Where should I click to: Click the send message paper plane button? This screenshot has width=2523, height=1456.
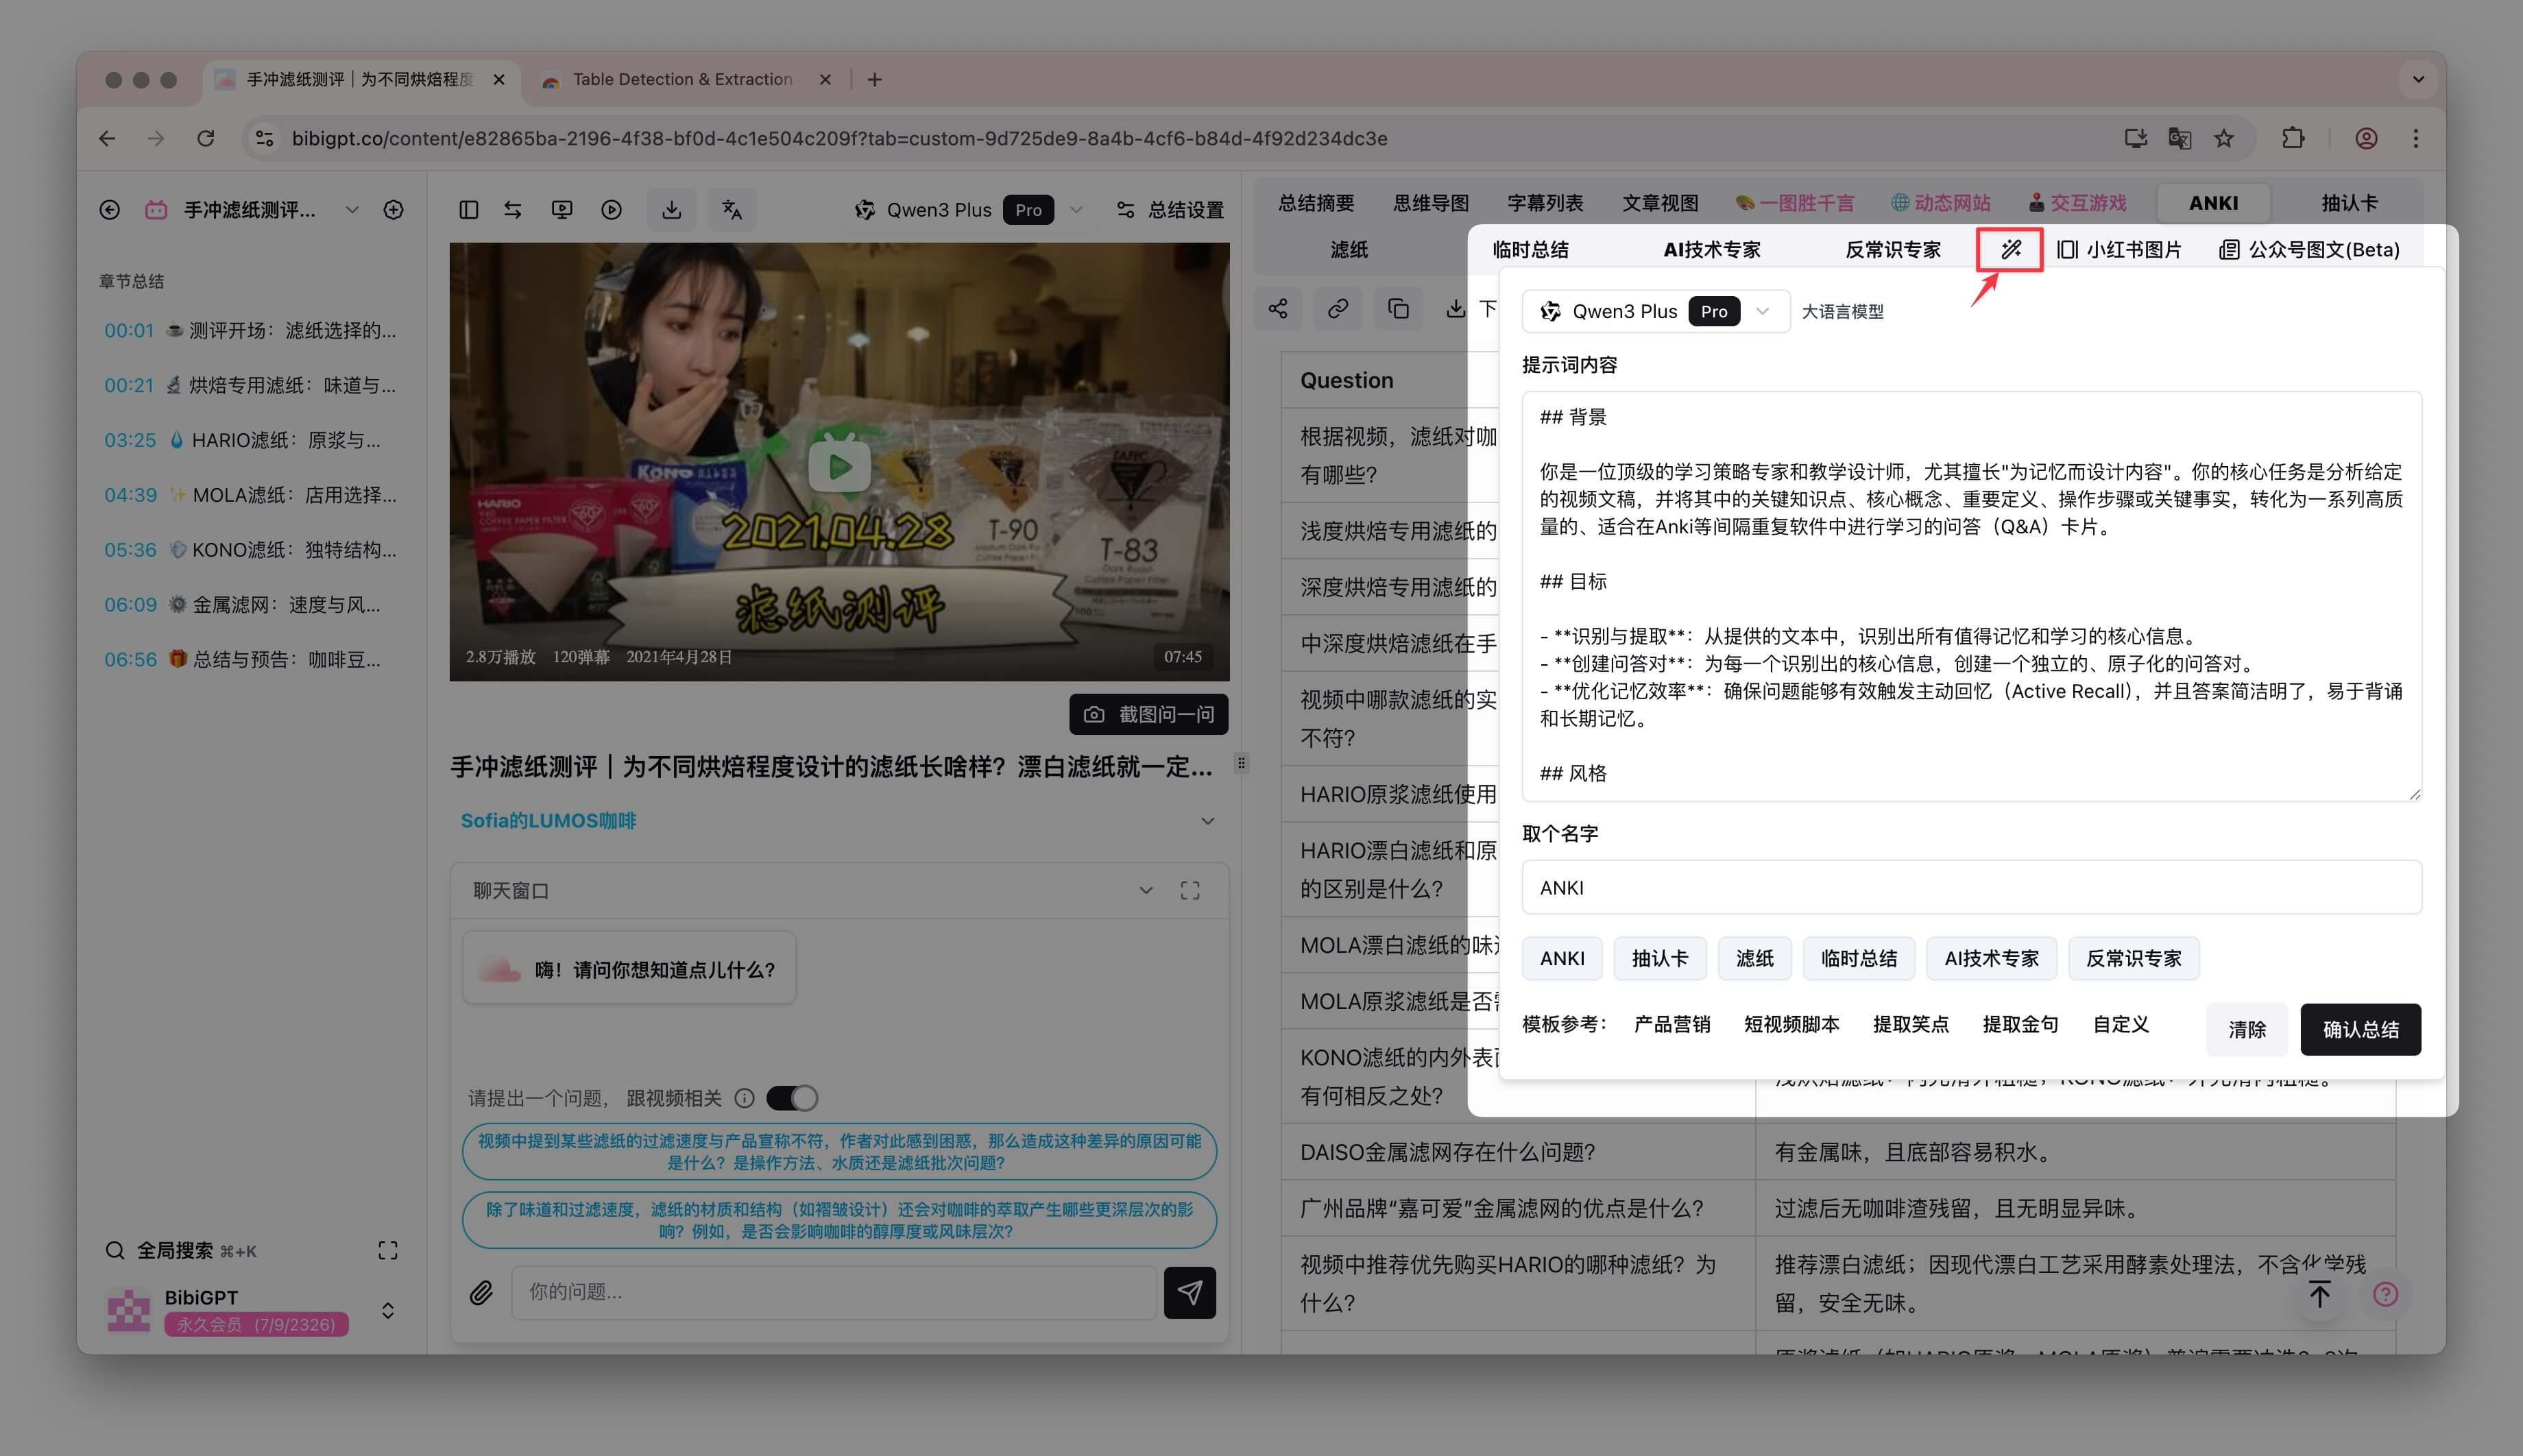tap(1189, 1292)
